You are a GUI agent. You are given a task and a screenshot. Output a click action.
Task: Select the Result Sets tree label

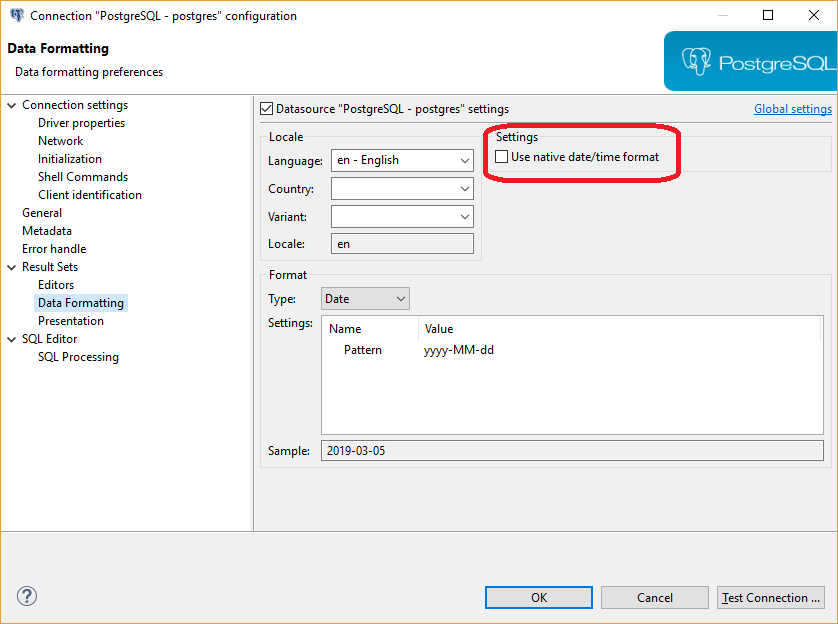[50, 267]
